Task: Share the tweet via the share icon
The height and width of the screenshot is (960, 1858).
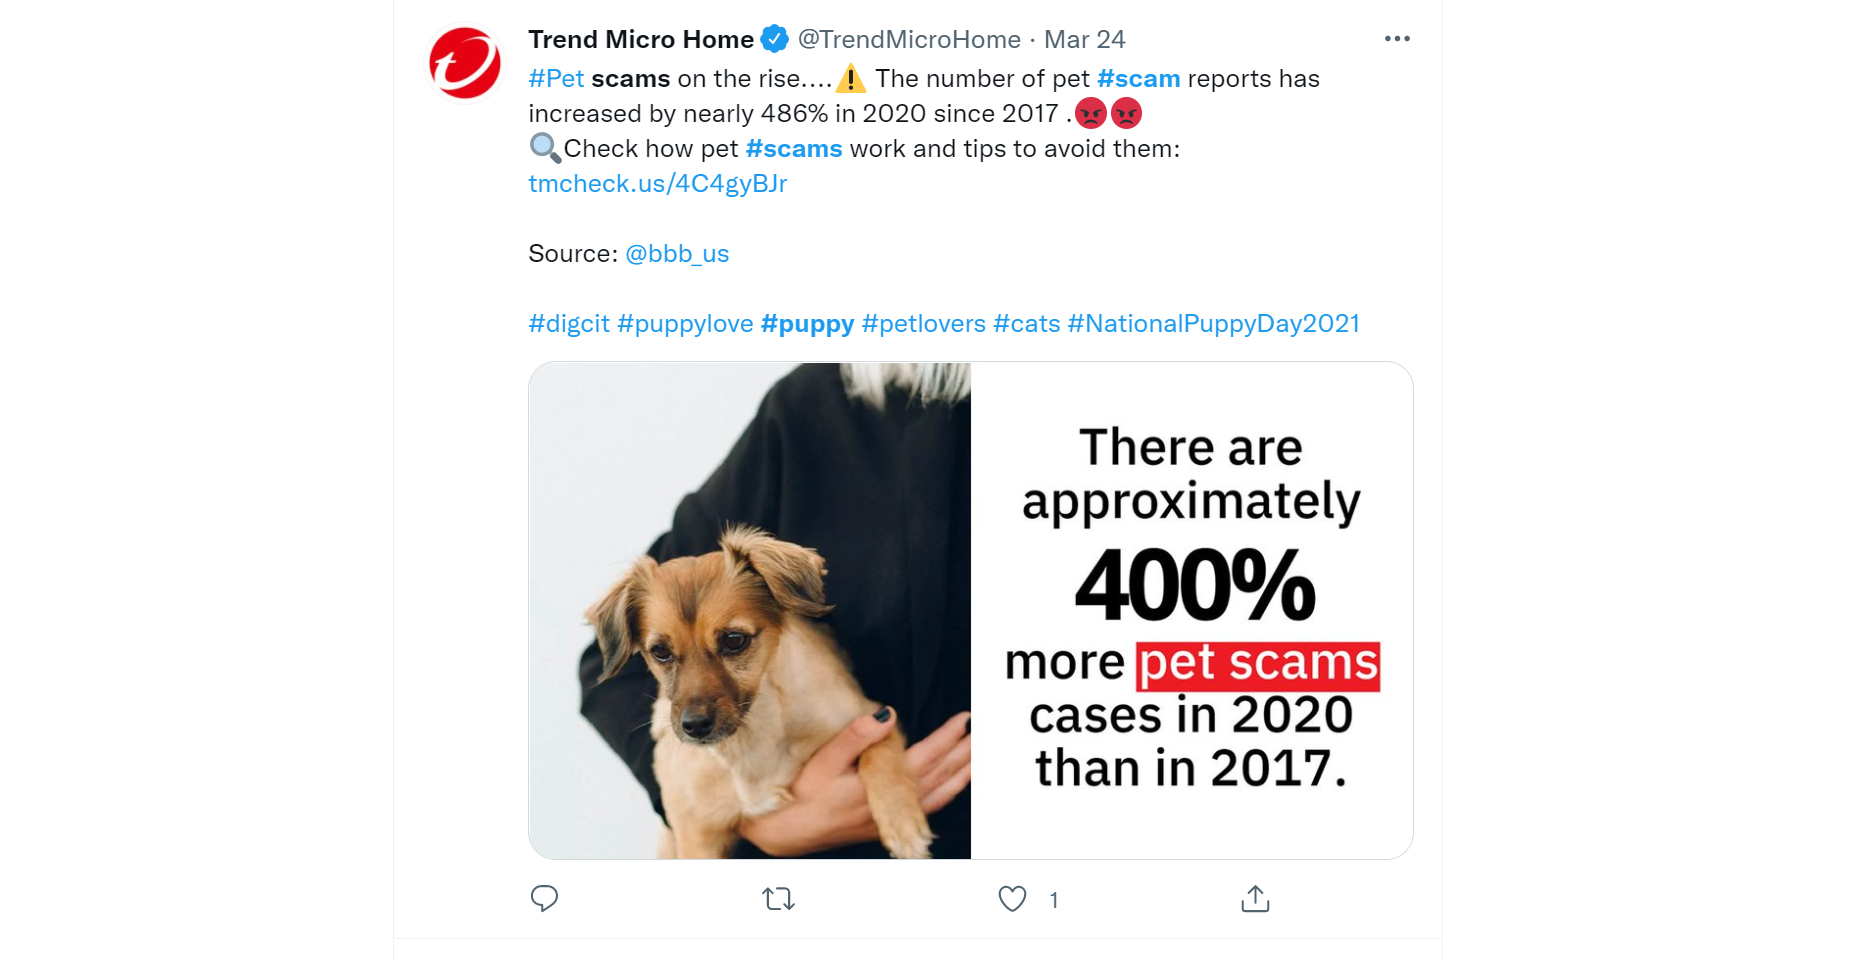Action: [1255, 898]
